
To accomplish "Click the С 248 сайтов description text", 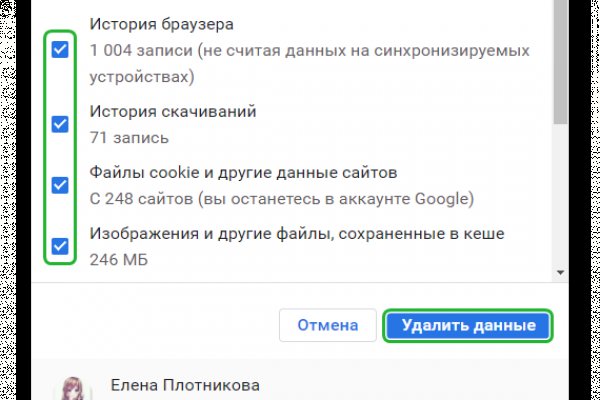I will pos(280,199).
